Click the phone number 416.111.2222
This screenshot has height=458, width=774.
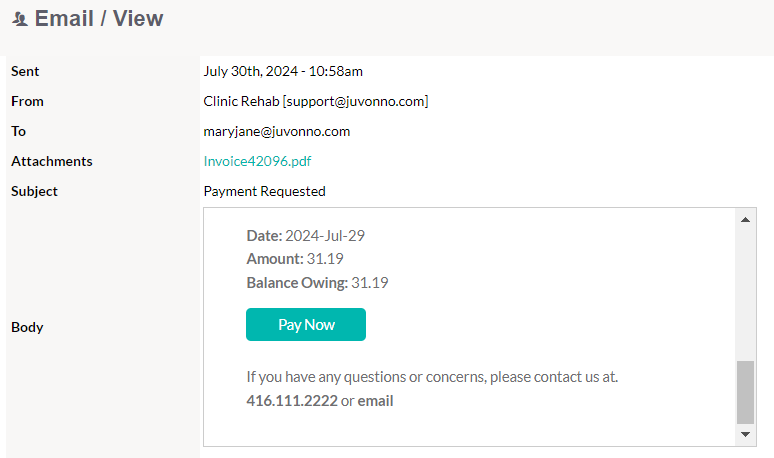point(292,401)
